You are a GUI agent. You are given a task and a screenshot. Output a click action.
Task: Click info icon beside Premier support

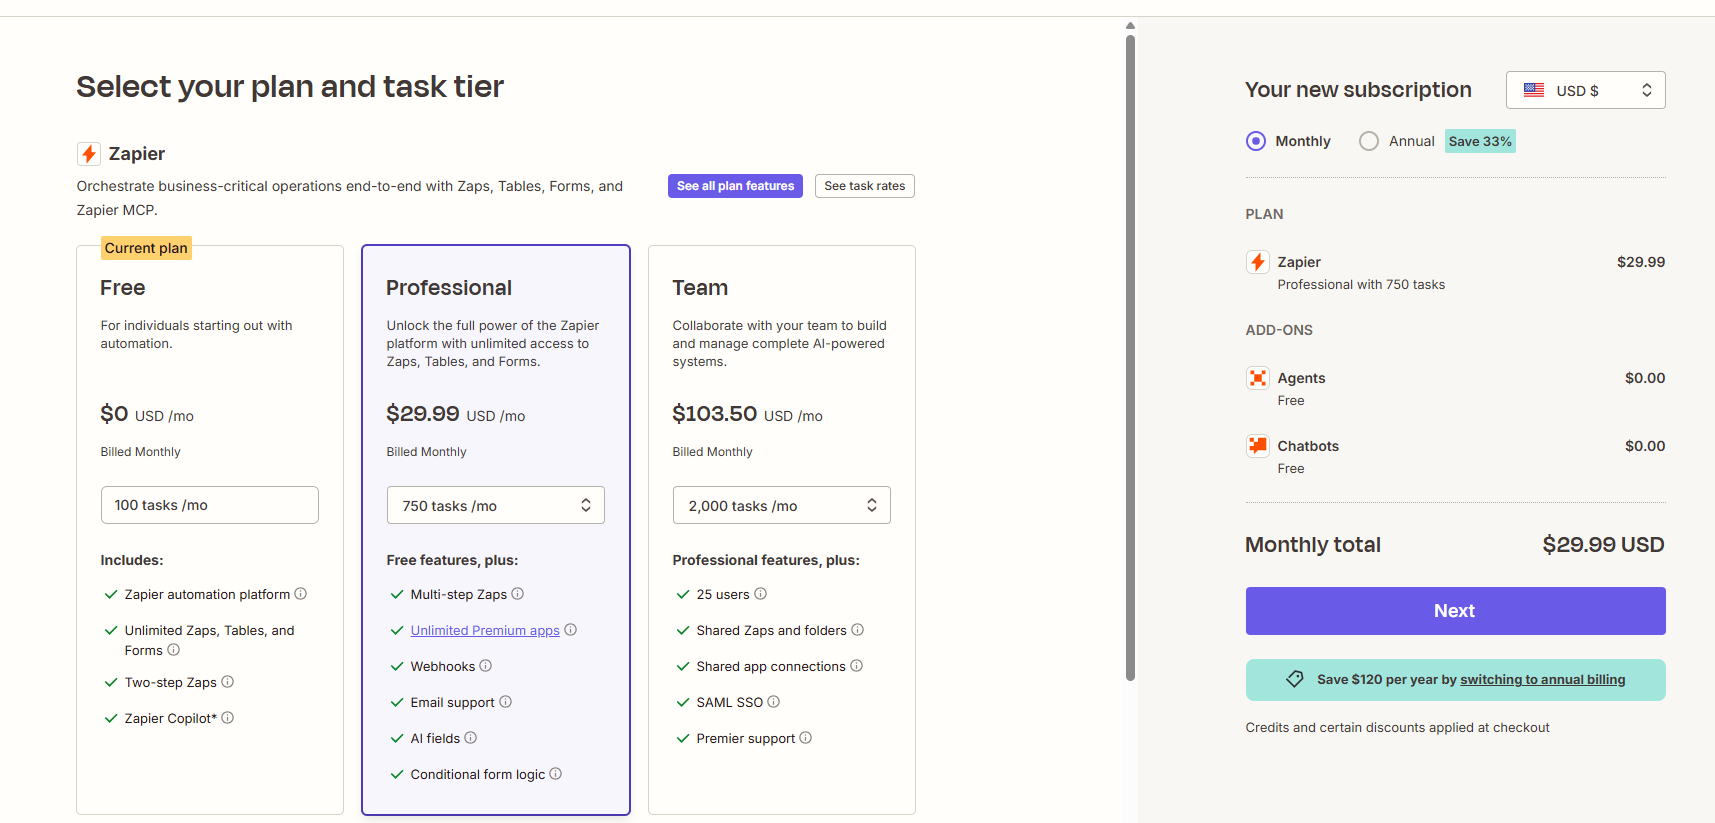[806, 738]
